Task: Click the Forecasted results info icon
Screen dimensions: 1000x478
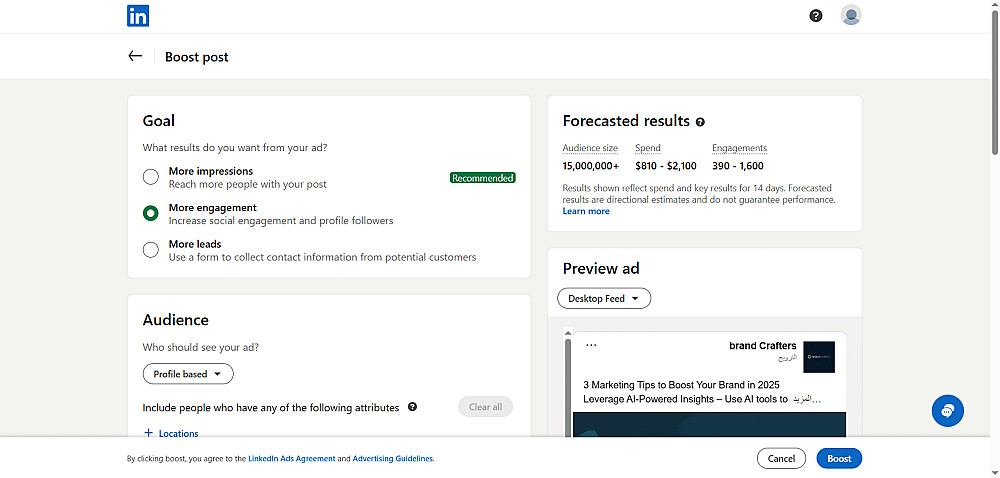Action: click(x=700, y=122)
